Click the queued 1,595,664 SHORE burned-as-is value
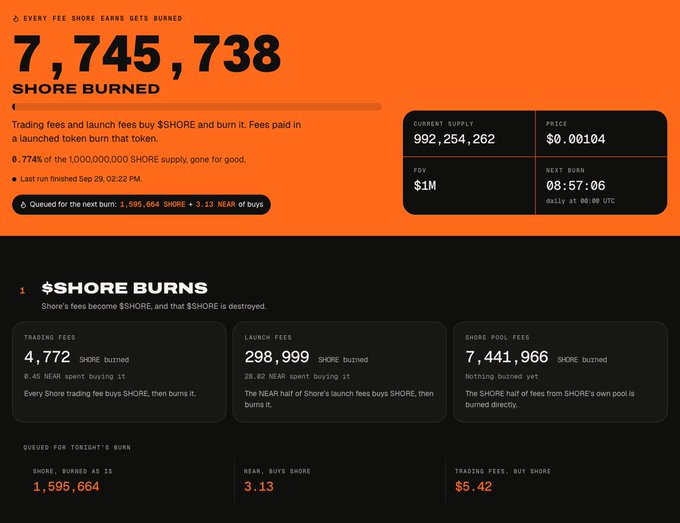 point(66,487)
